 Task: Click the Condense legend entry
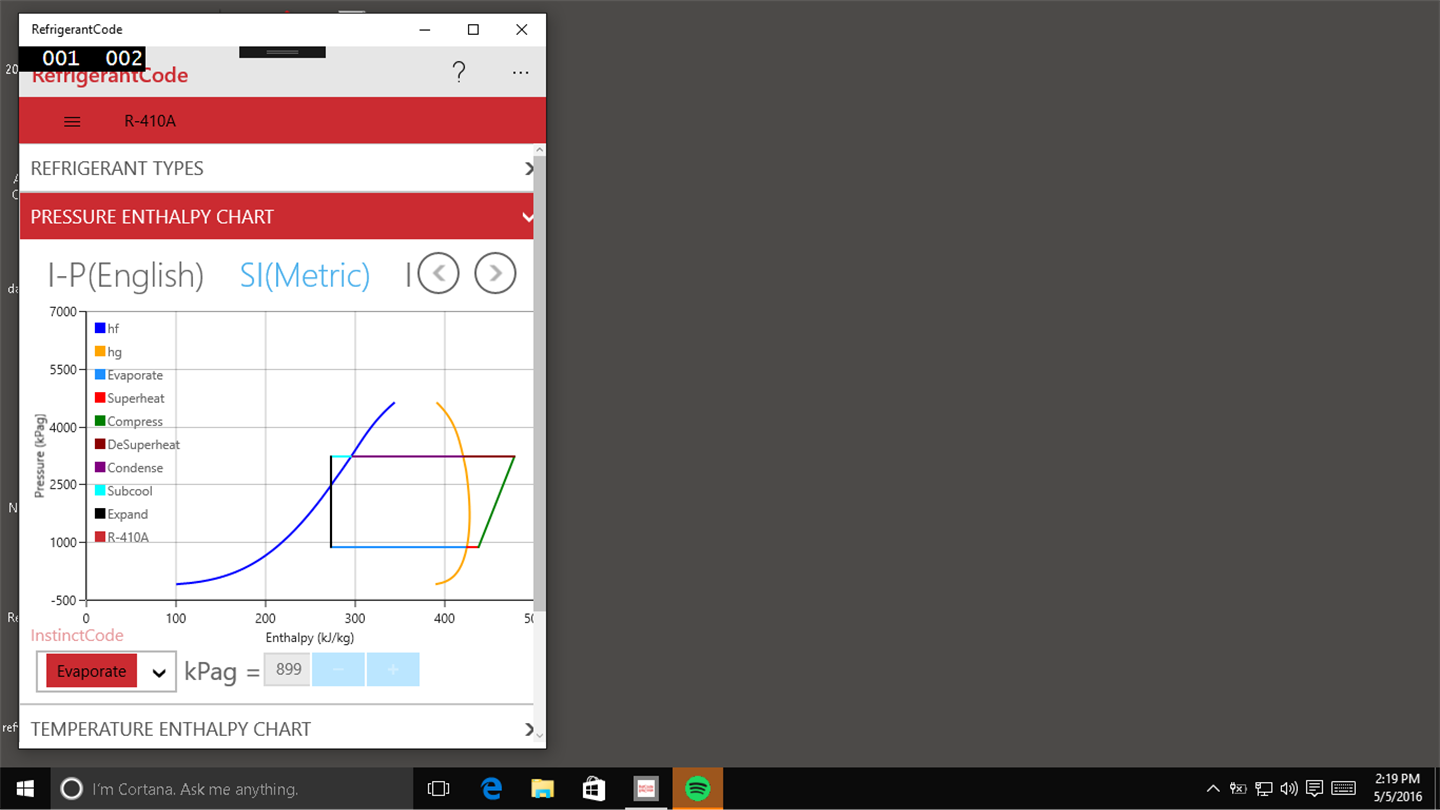point(129,467)
